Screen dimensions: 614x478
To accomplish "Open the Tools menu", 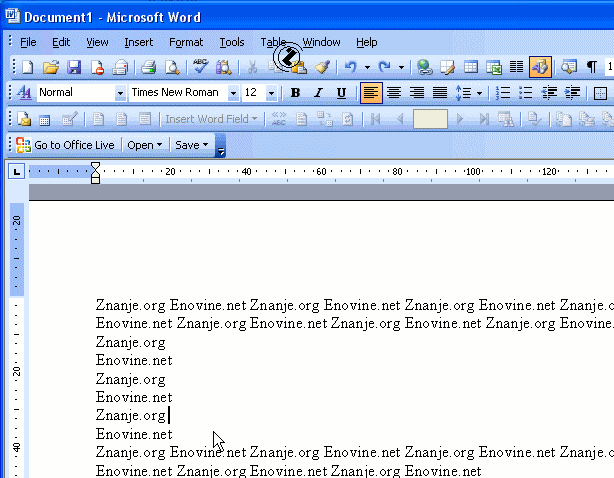I will pos(232,42).
